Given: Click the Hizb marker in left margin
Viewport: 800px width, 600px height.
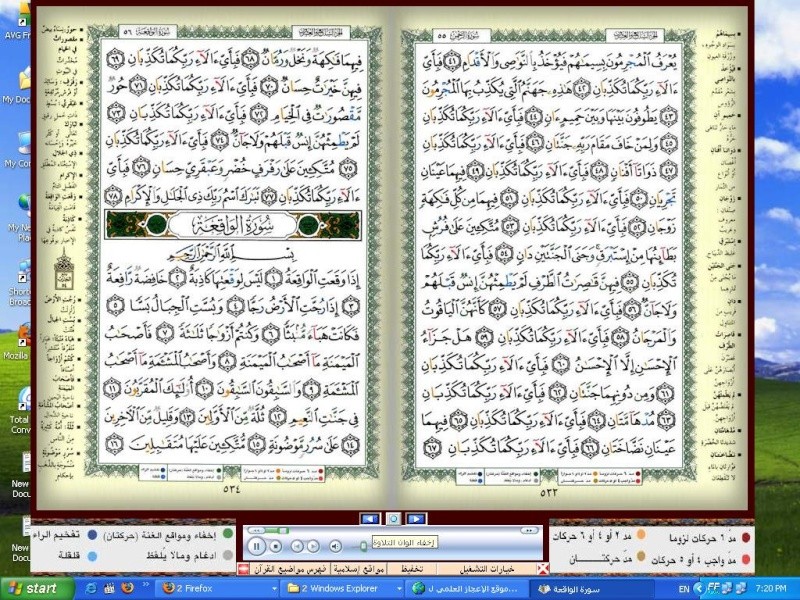Looking at the screenshot, I should pyautogui.click(x=64, y=270).
